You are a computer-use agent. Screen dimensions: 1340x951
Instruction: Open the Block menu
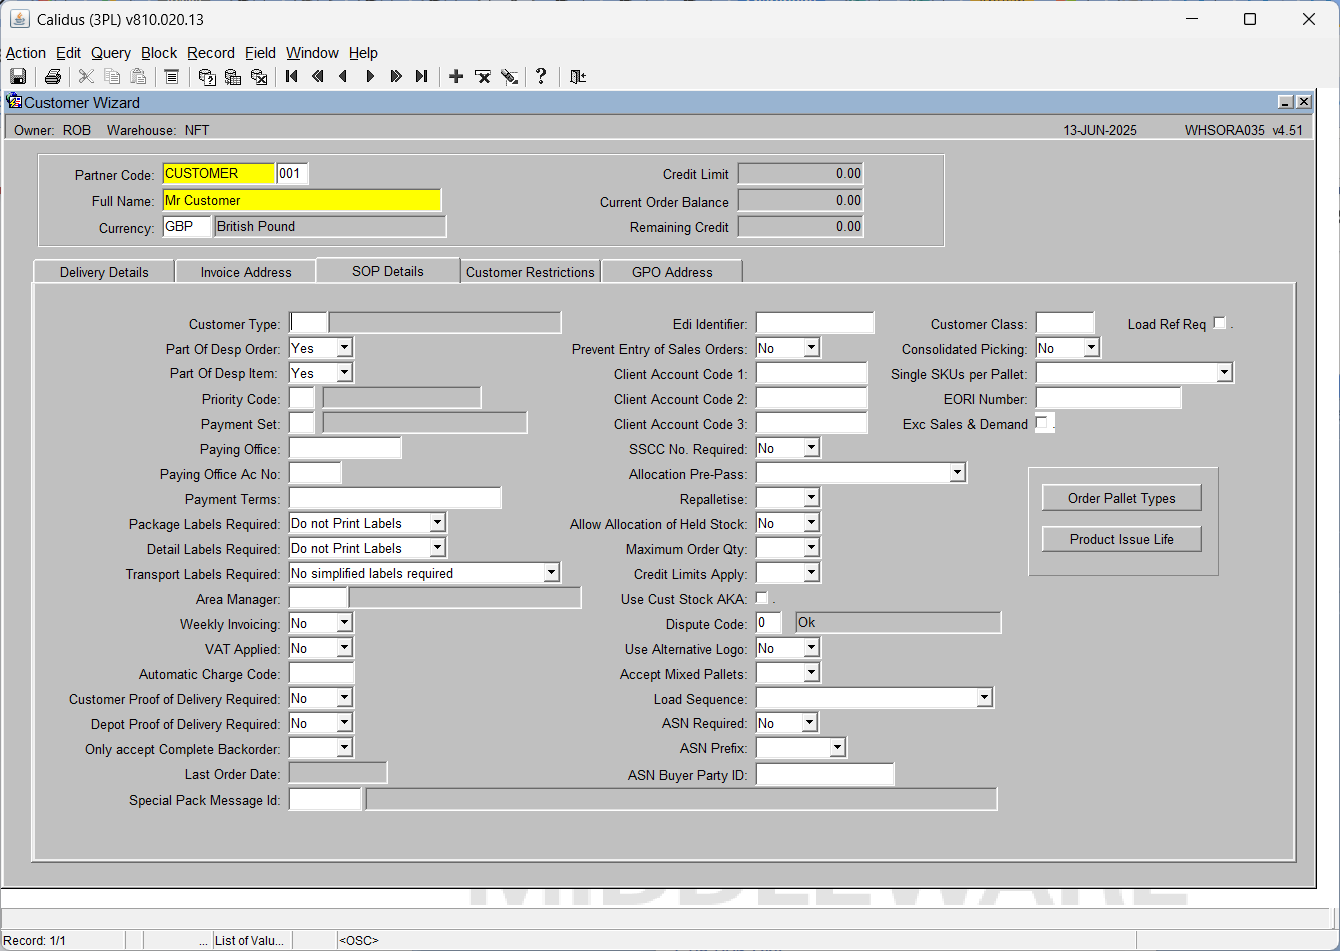[159, 53]
